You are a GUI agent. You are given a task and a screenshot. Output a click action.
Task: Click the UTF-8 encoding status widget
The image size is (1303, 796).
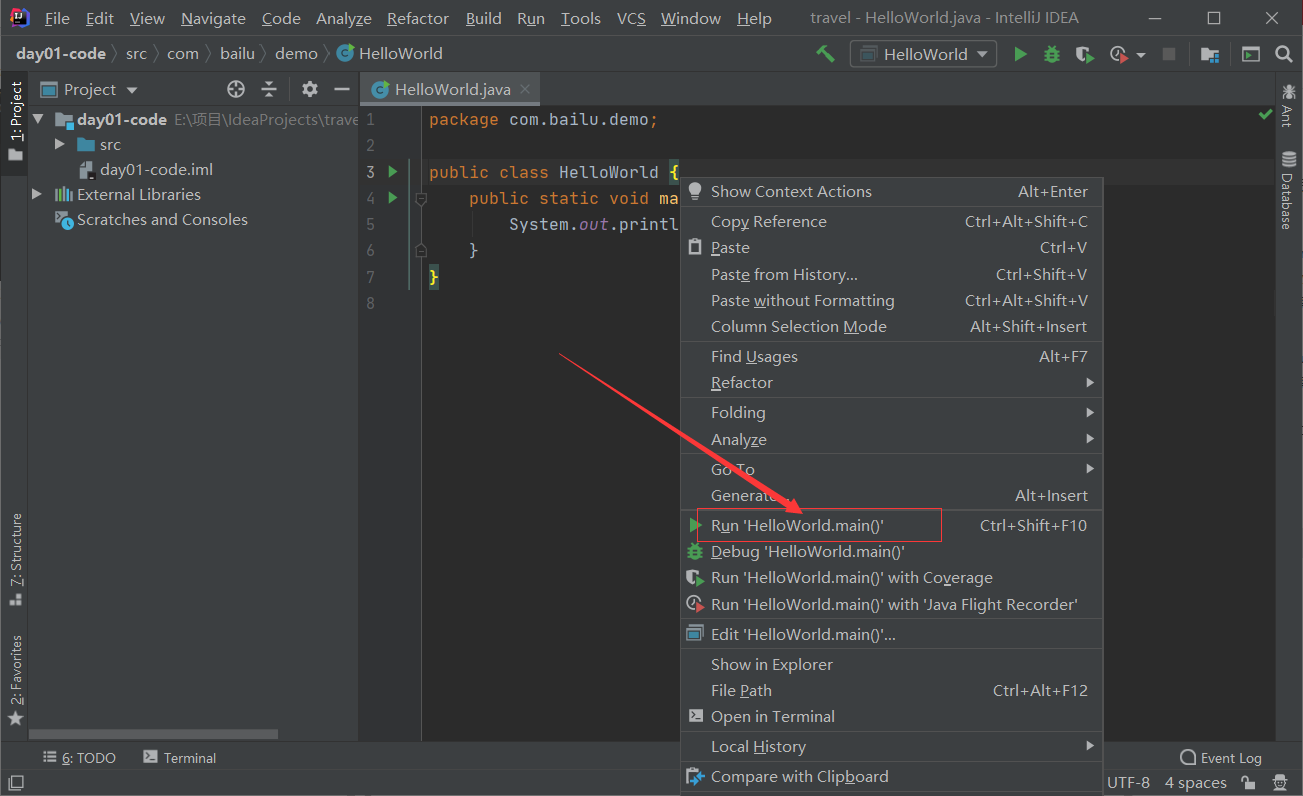click(1128, 783)
